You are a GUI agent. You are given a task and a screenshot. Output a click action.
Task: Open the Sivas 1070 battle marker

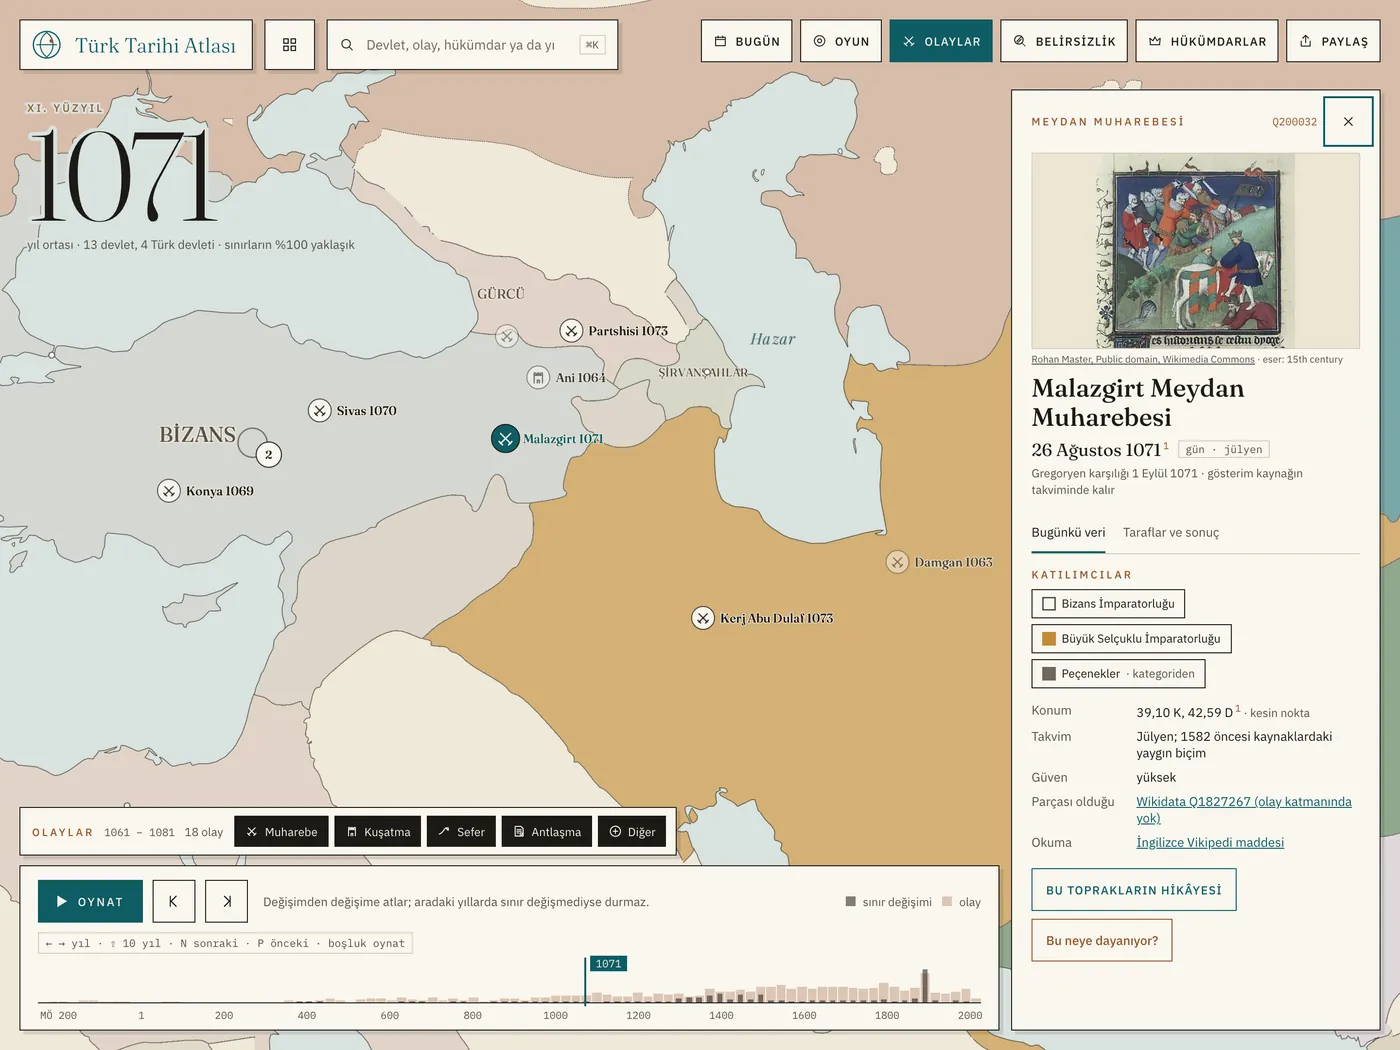click(x=319, y=410)
